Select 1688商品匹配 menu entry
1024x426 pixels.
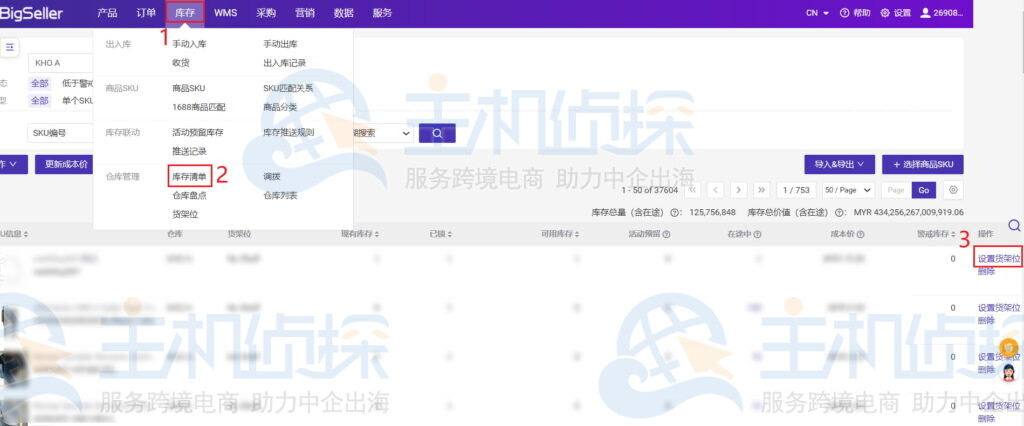(199, 107)
